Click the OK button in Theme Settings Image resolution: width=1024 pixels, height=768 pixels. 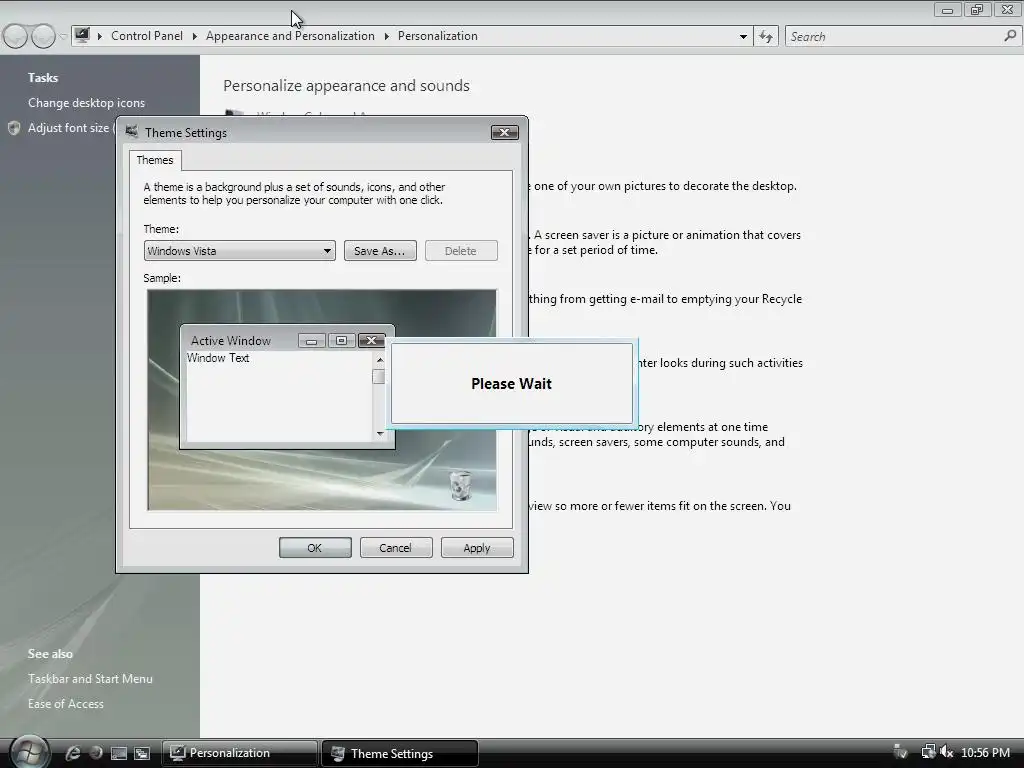(x=315, y=548)
